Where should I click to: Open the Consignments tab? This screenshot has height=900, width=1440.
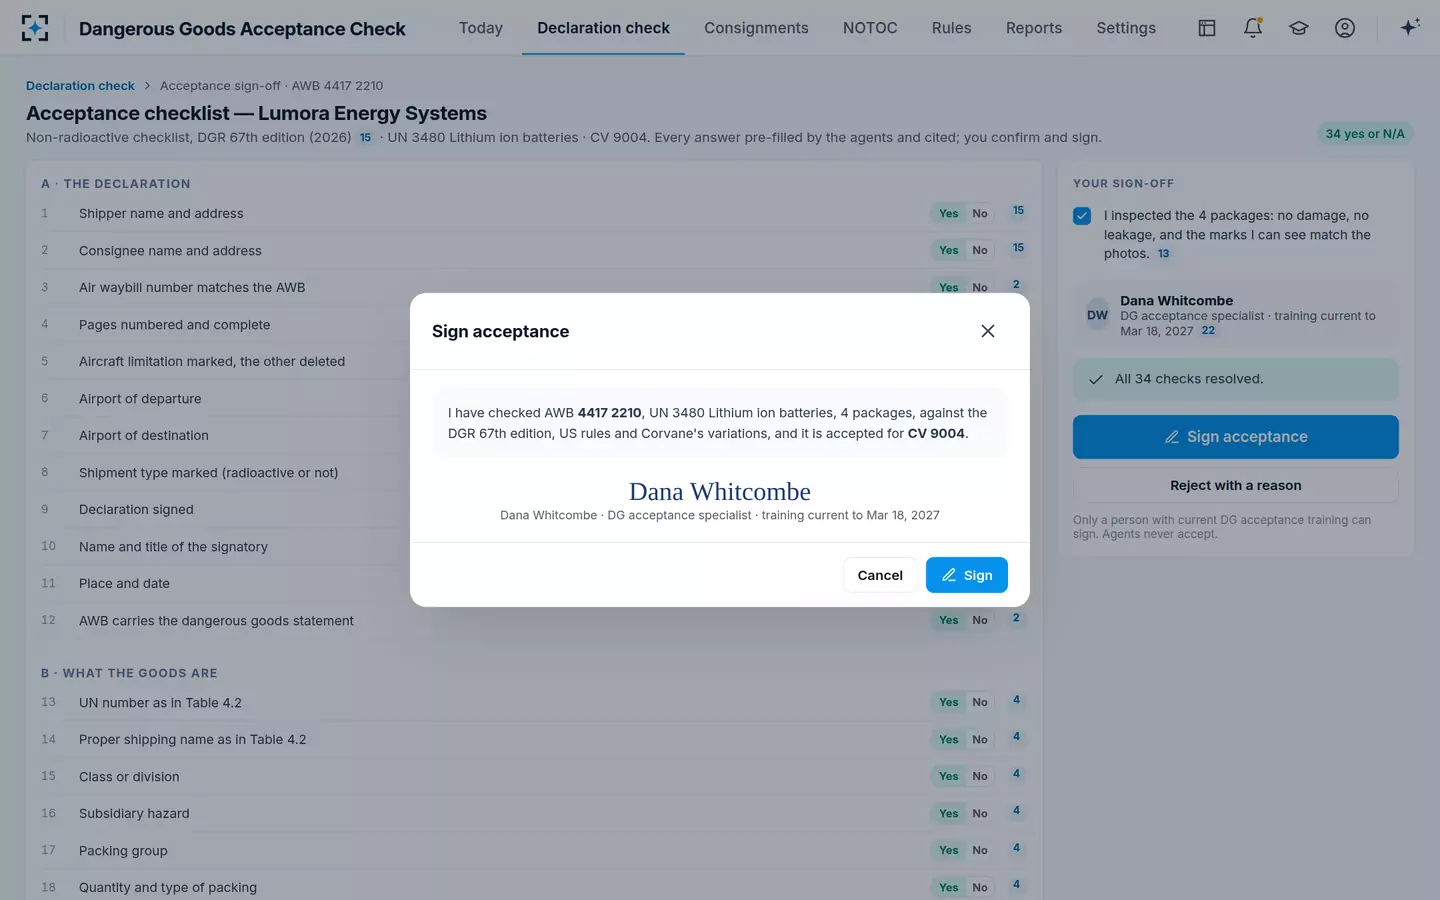(x=756, y=28)
